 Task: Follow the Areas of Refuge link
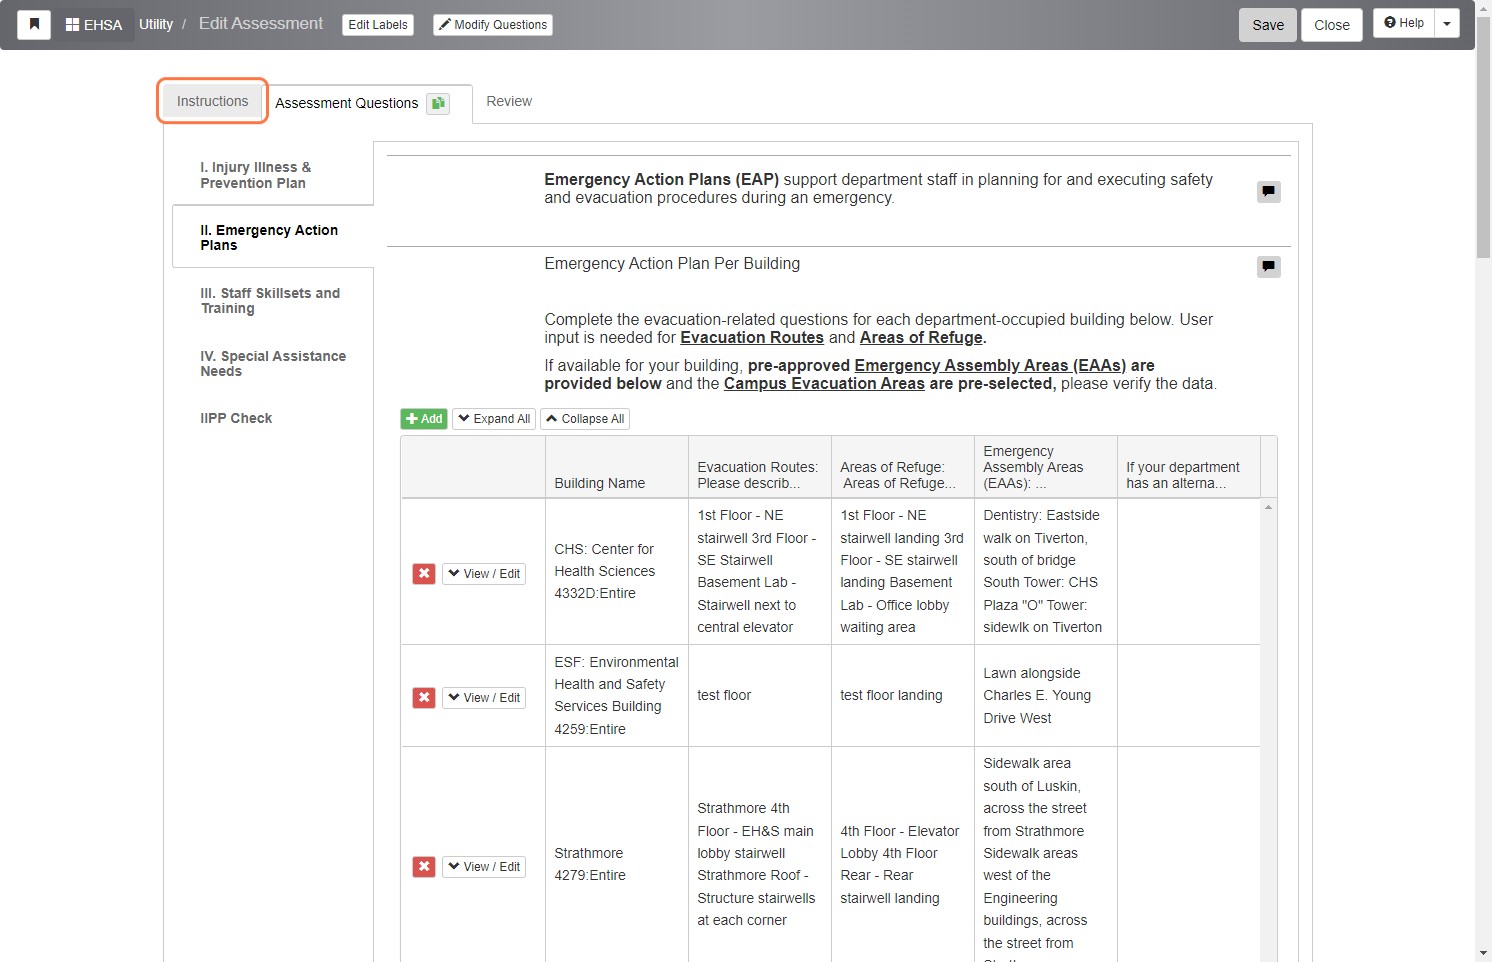[921, 338]
